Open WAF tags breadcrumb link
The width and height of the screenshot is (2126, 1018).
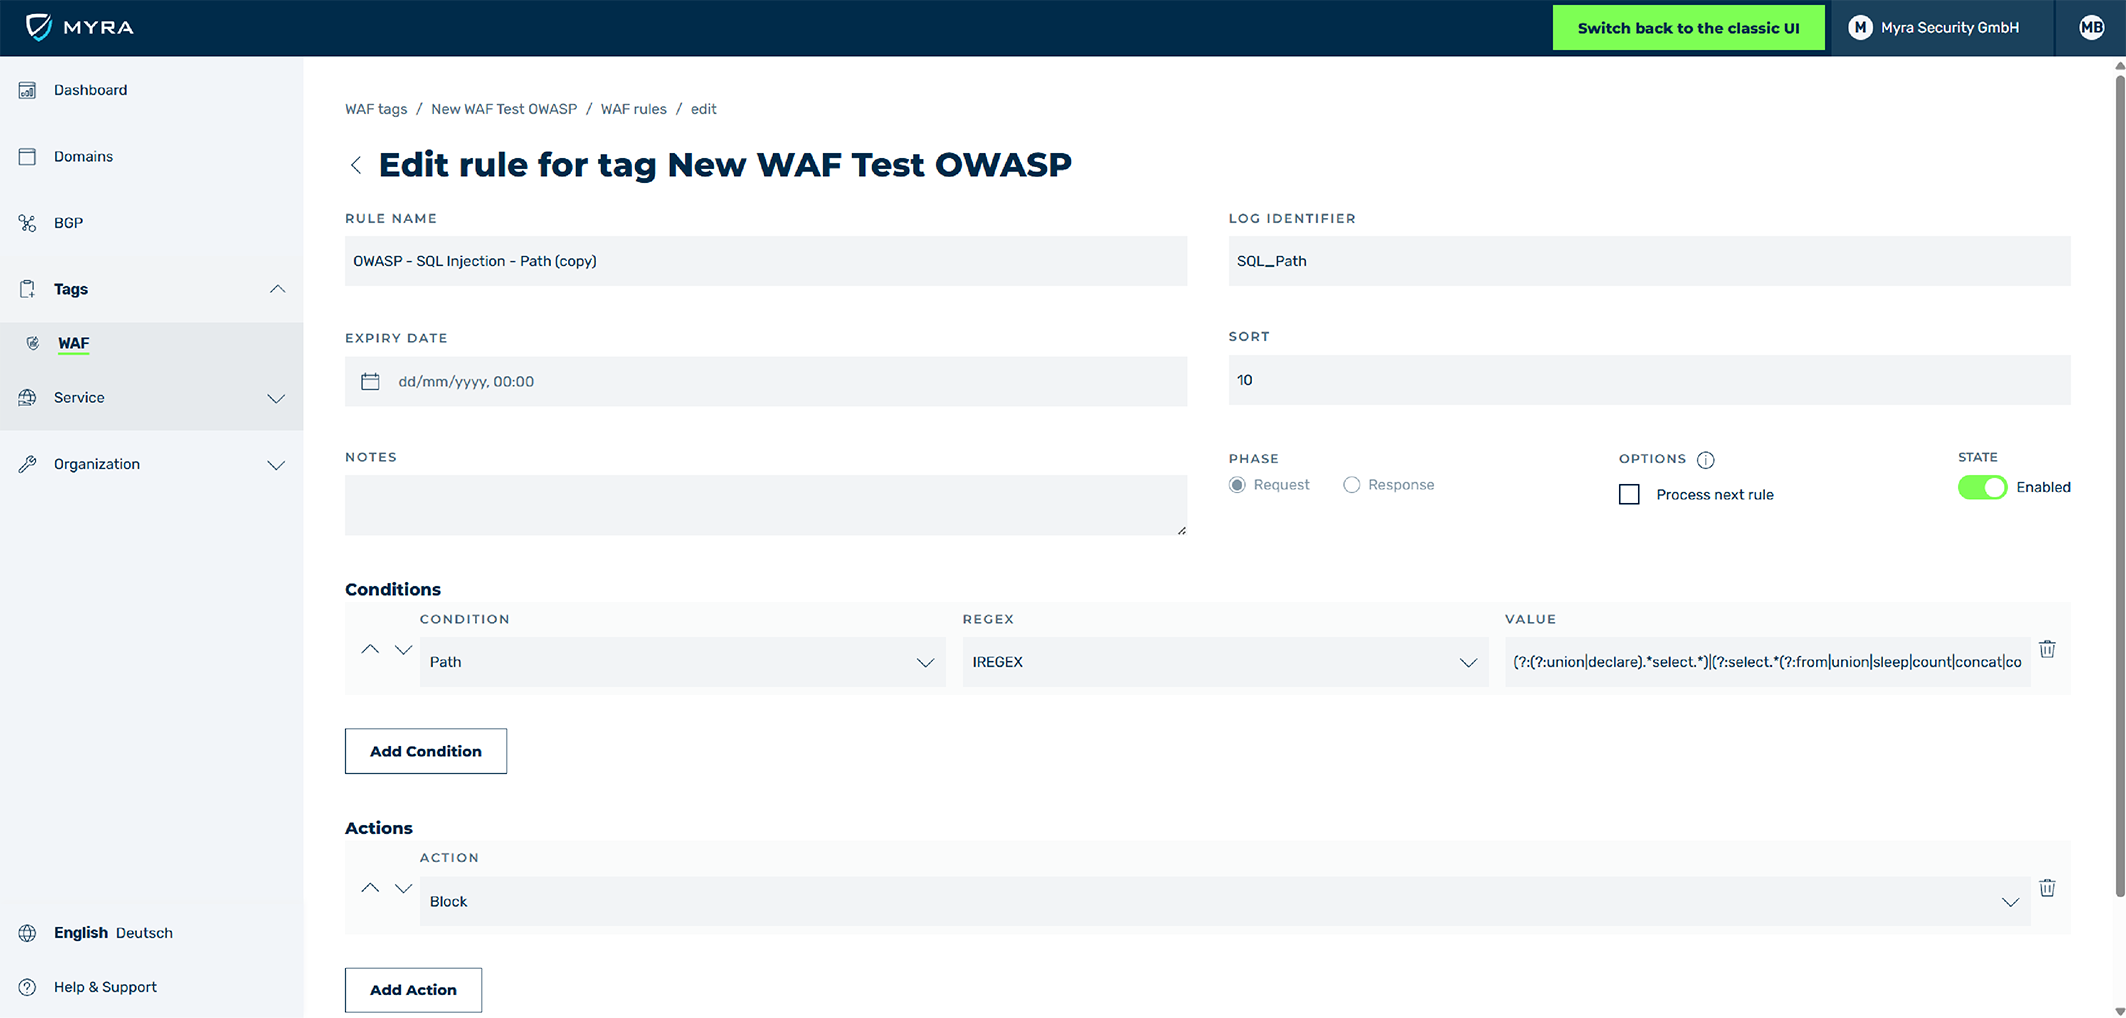[x=376, y=109]
